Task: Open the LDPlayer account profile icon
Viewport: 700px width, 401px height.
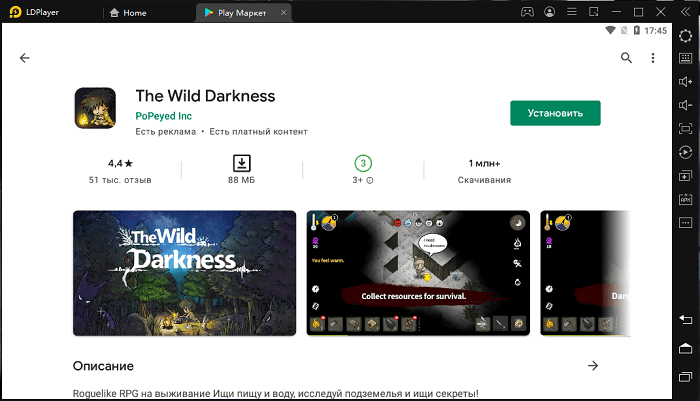Action: pos(550,12)
